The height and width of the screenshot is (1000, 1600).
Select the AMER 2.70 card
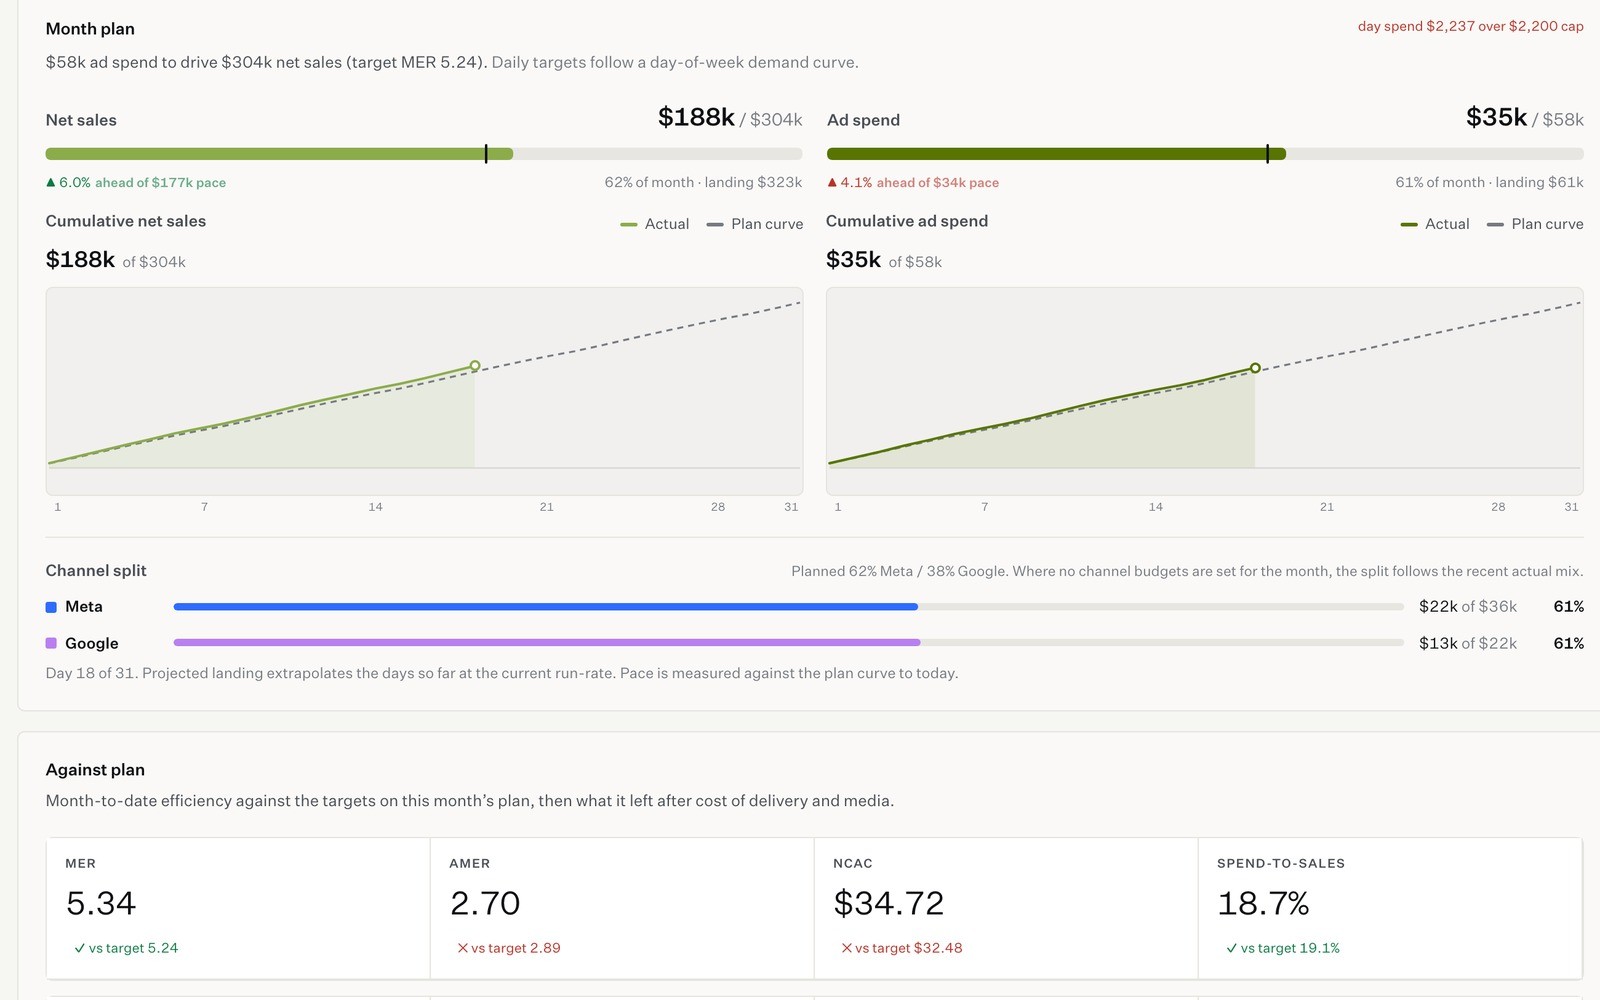tap(622, 908)
